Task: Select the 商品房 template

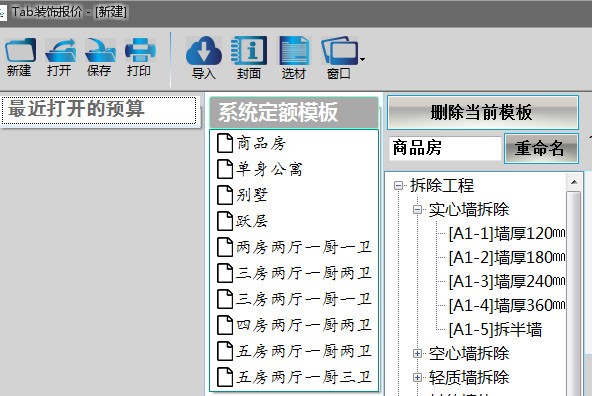Action: [x=261, y=143]
